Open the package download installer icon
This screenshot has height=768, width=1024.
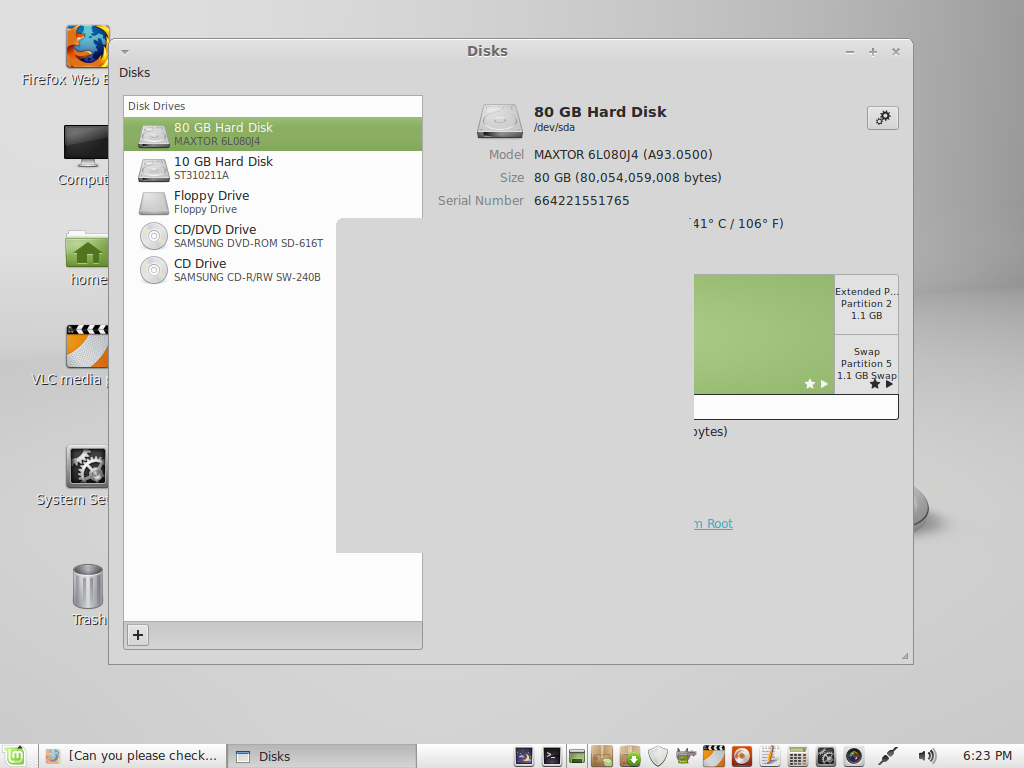point(630,756)
